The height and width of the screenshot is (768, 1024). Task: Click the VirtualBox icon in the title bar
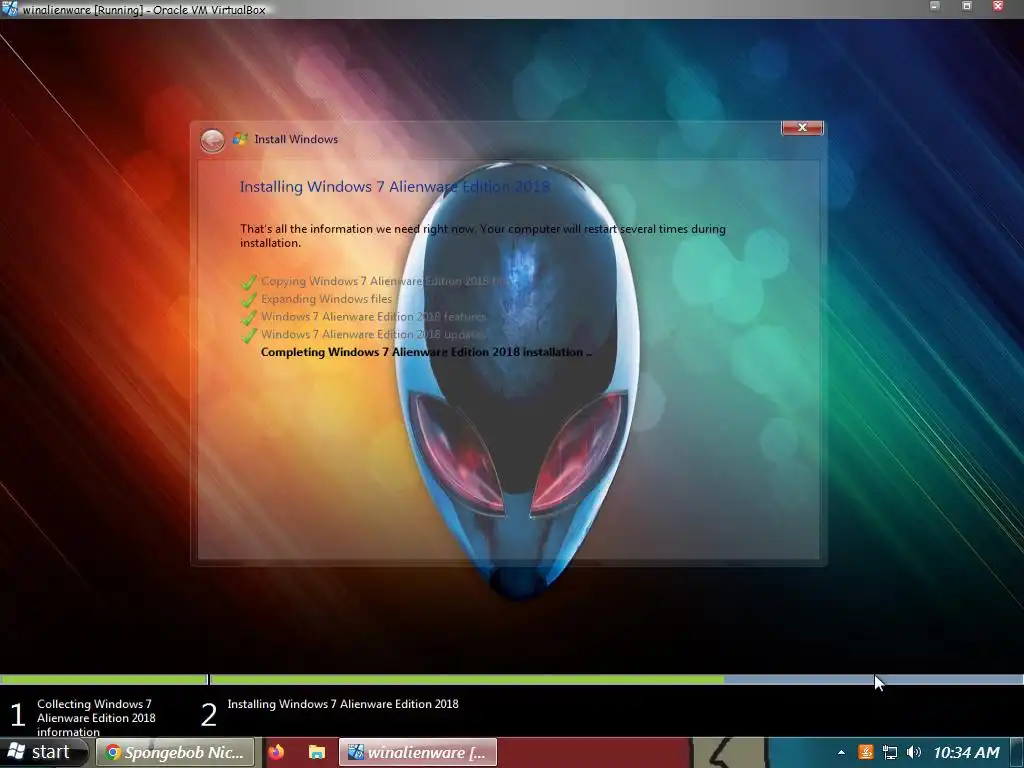pyautogui.click(x=10, y=8)
